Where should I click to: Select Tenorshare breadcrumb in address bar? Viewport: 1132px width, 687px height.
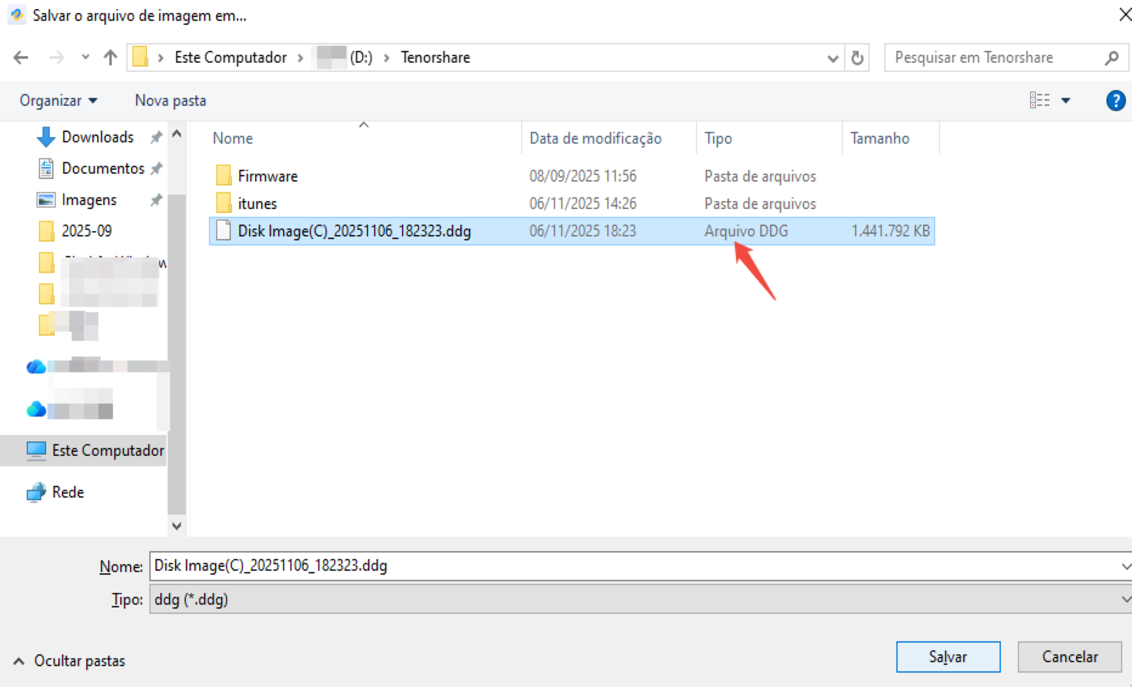(435, 58)
